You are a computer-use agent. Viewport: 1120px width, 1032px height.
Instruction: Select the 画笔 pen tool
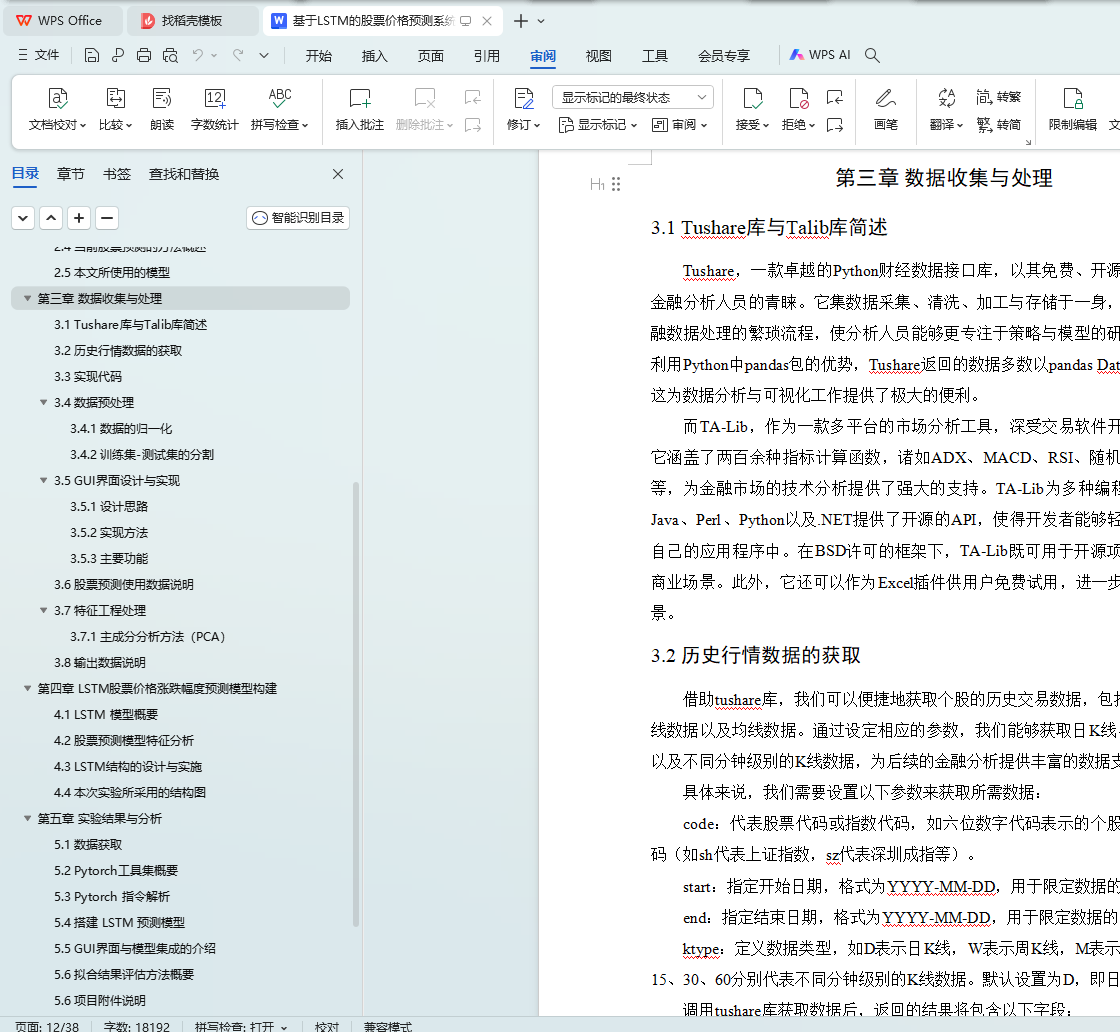pyautogui.click(x=886, y=109)
